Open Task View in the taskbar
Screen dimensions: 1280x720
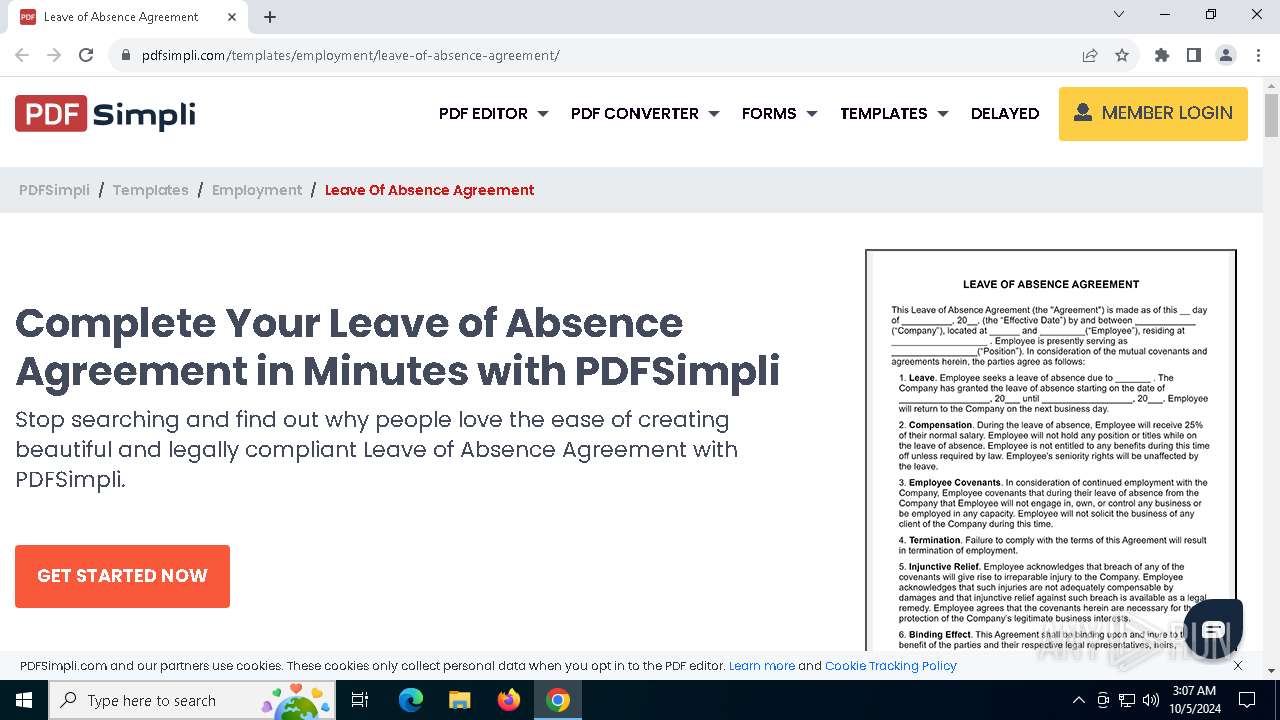(360, 700)
